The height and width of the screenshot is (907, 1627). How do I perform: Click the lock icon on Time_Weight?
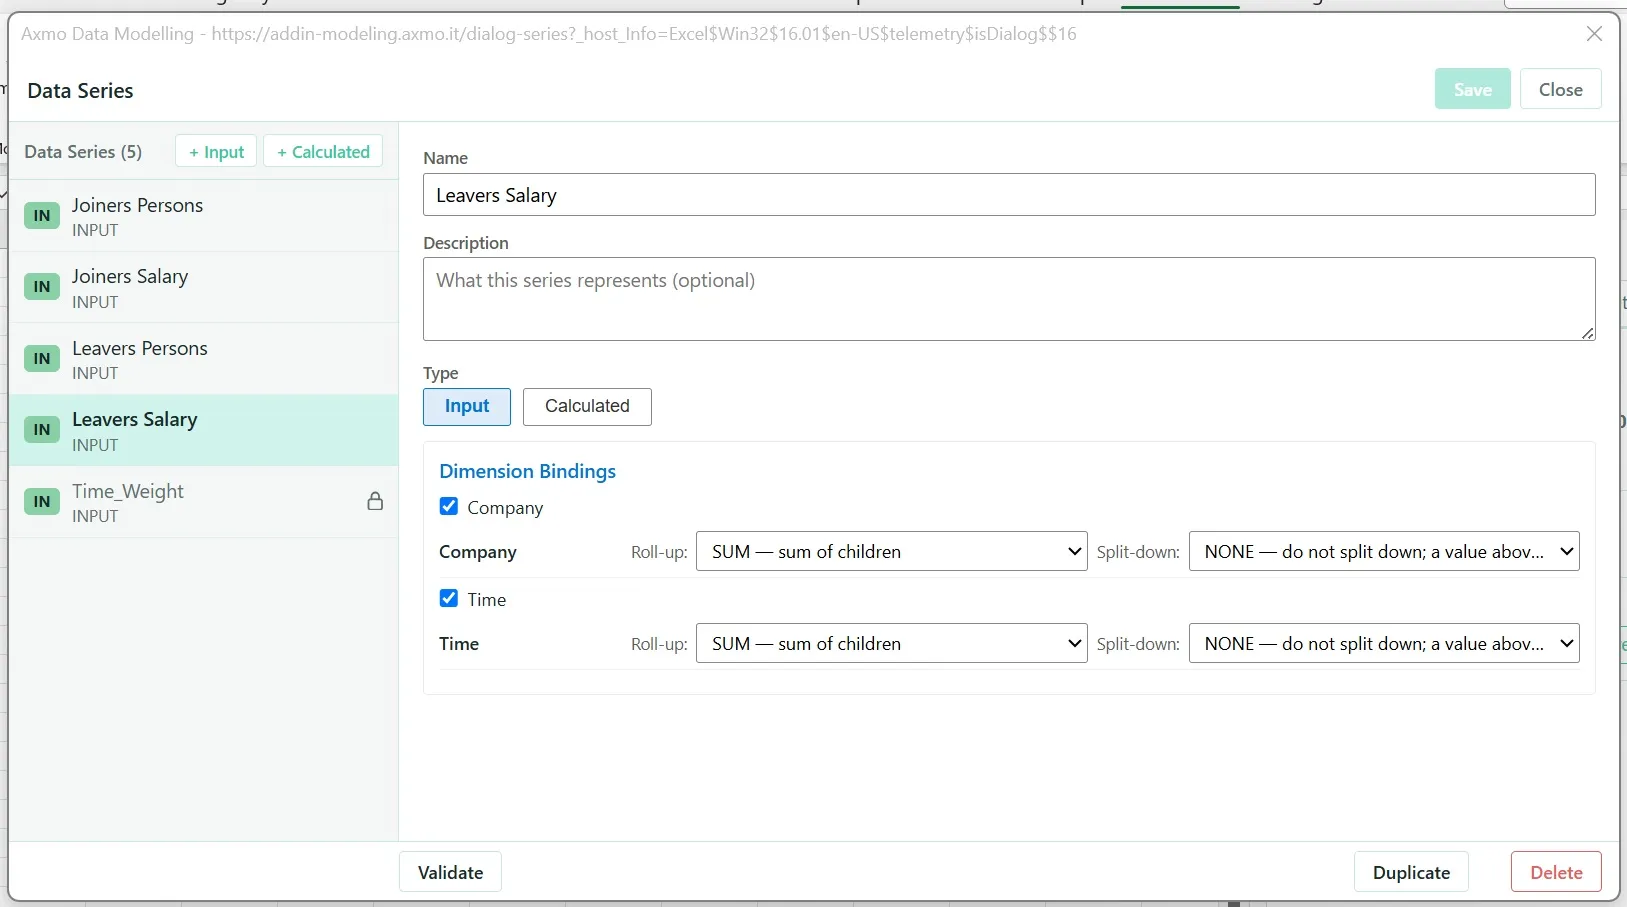[x=375, y=501]
